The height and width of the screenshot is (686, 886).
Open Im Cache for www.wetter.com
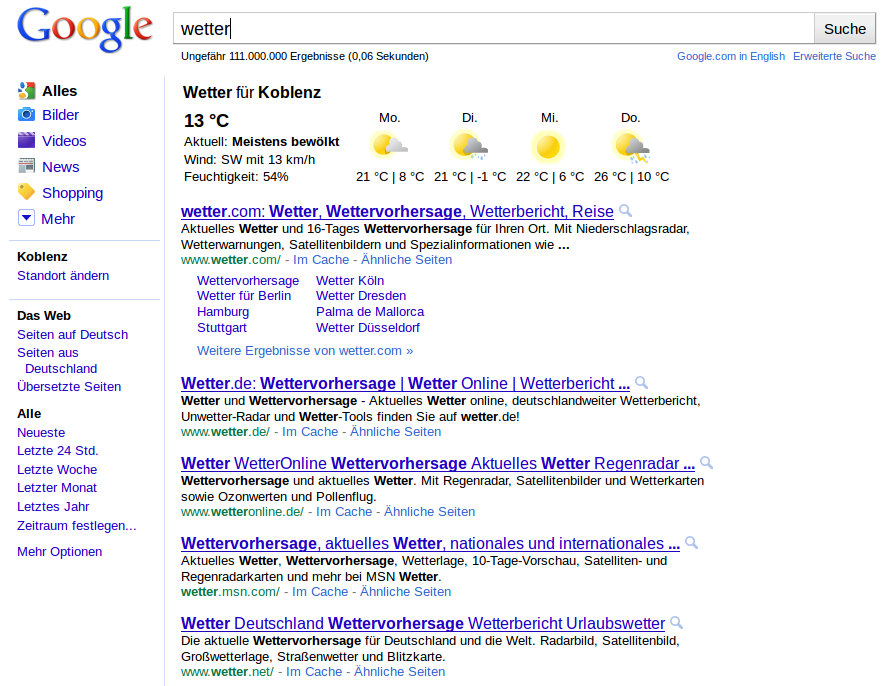coord(321,260)
